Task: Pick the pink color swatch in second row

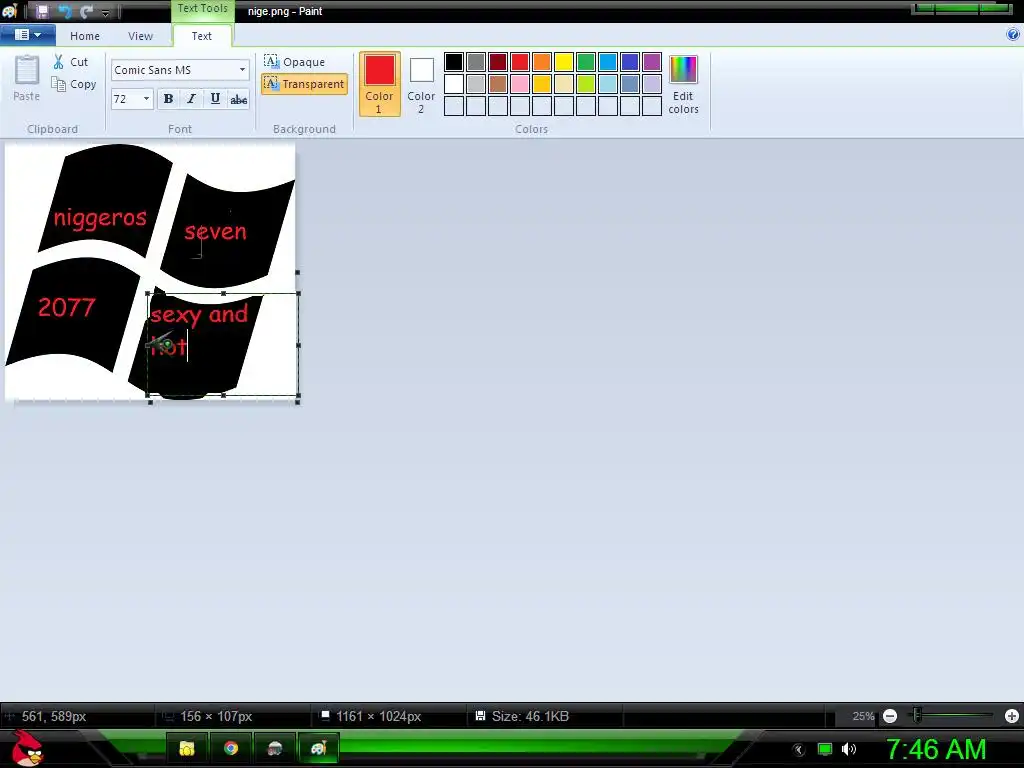Action: (520, 84)
